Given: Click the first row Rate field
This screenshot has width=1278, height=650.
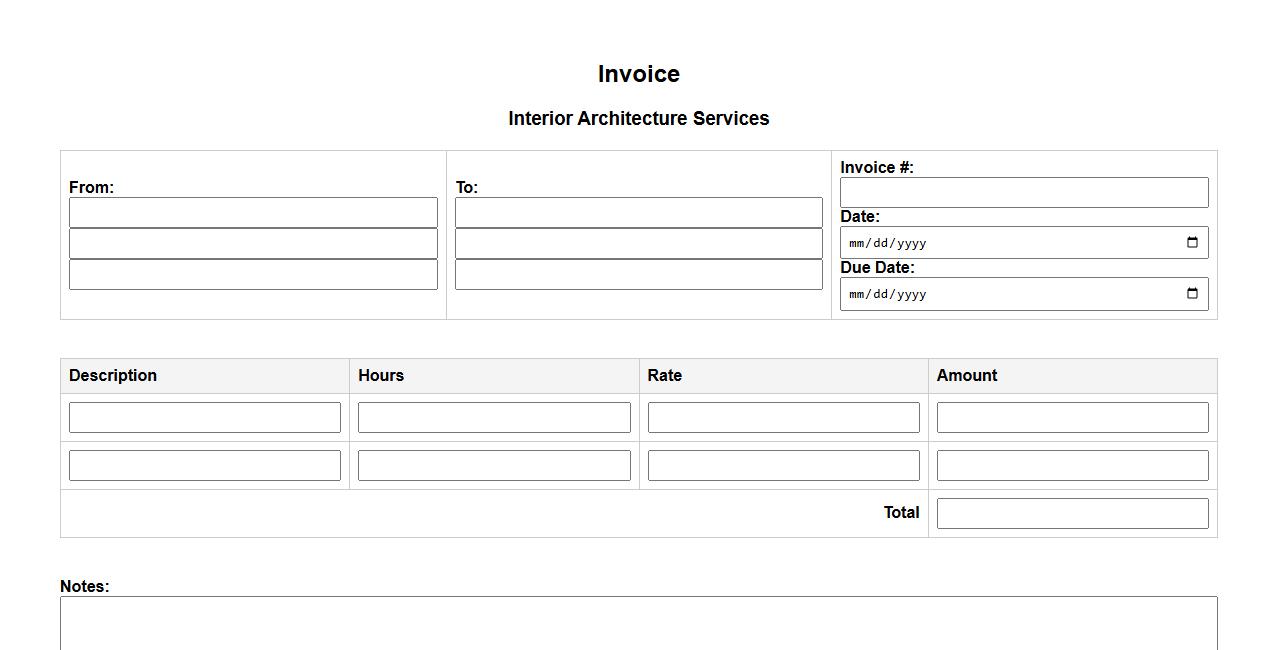Looking at the screenshot, I should (x=783, y=417).
